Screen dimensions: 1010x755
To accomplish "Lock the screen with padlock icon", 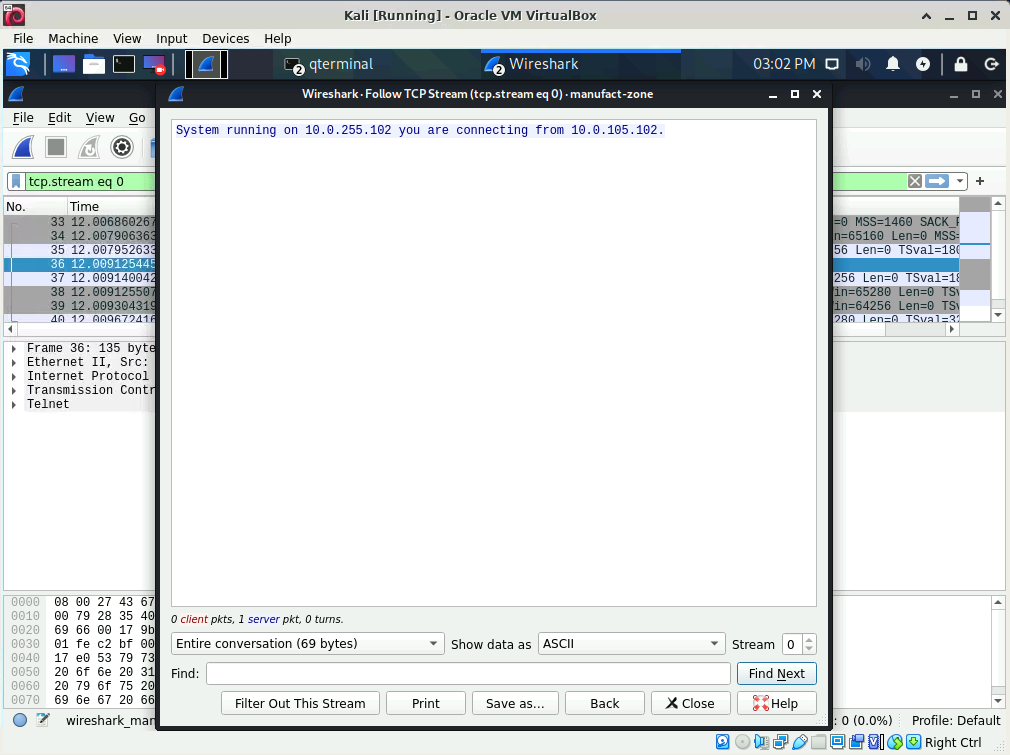I will (x=960, y=64).
